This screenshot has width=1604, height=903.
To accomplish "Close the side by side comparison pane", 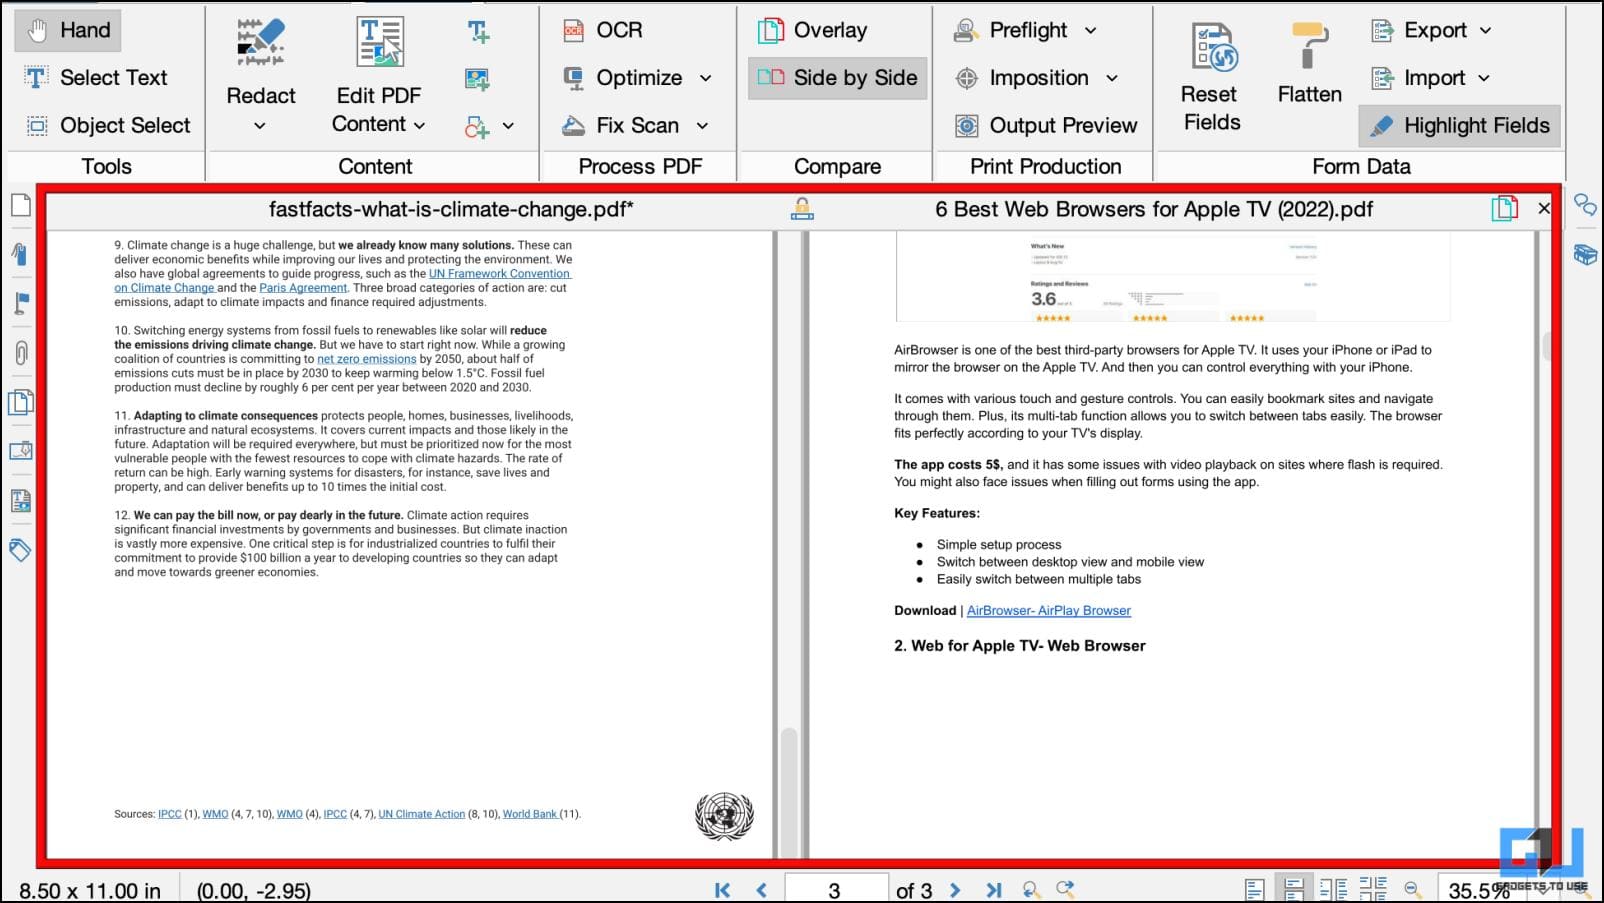I will coord(1543,208).
